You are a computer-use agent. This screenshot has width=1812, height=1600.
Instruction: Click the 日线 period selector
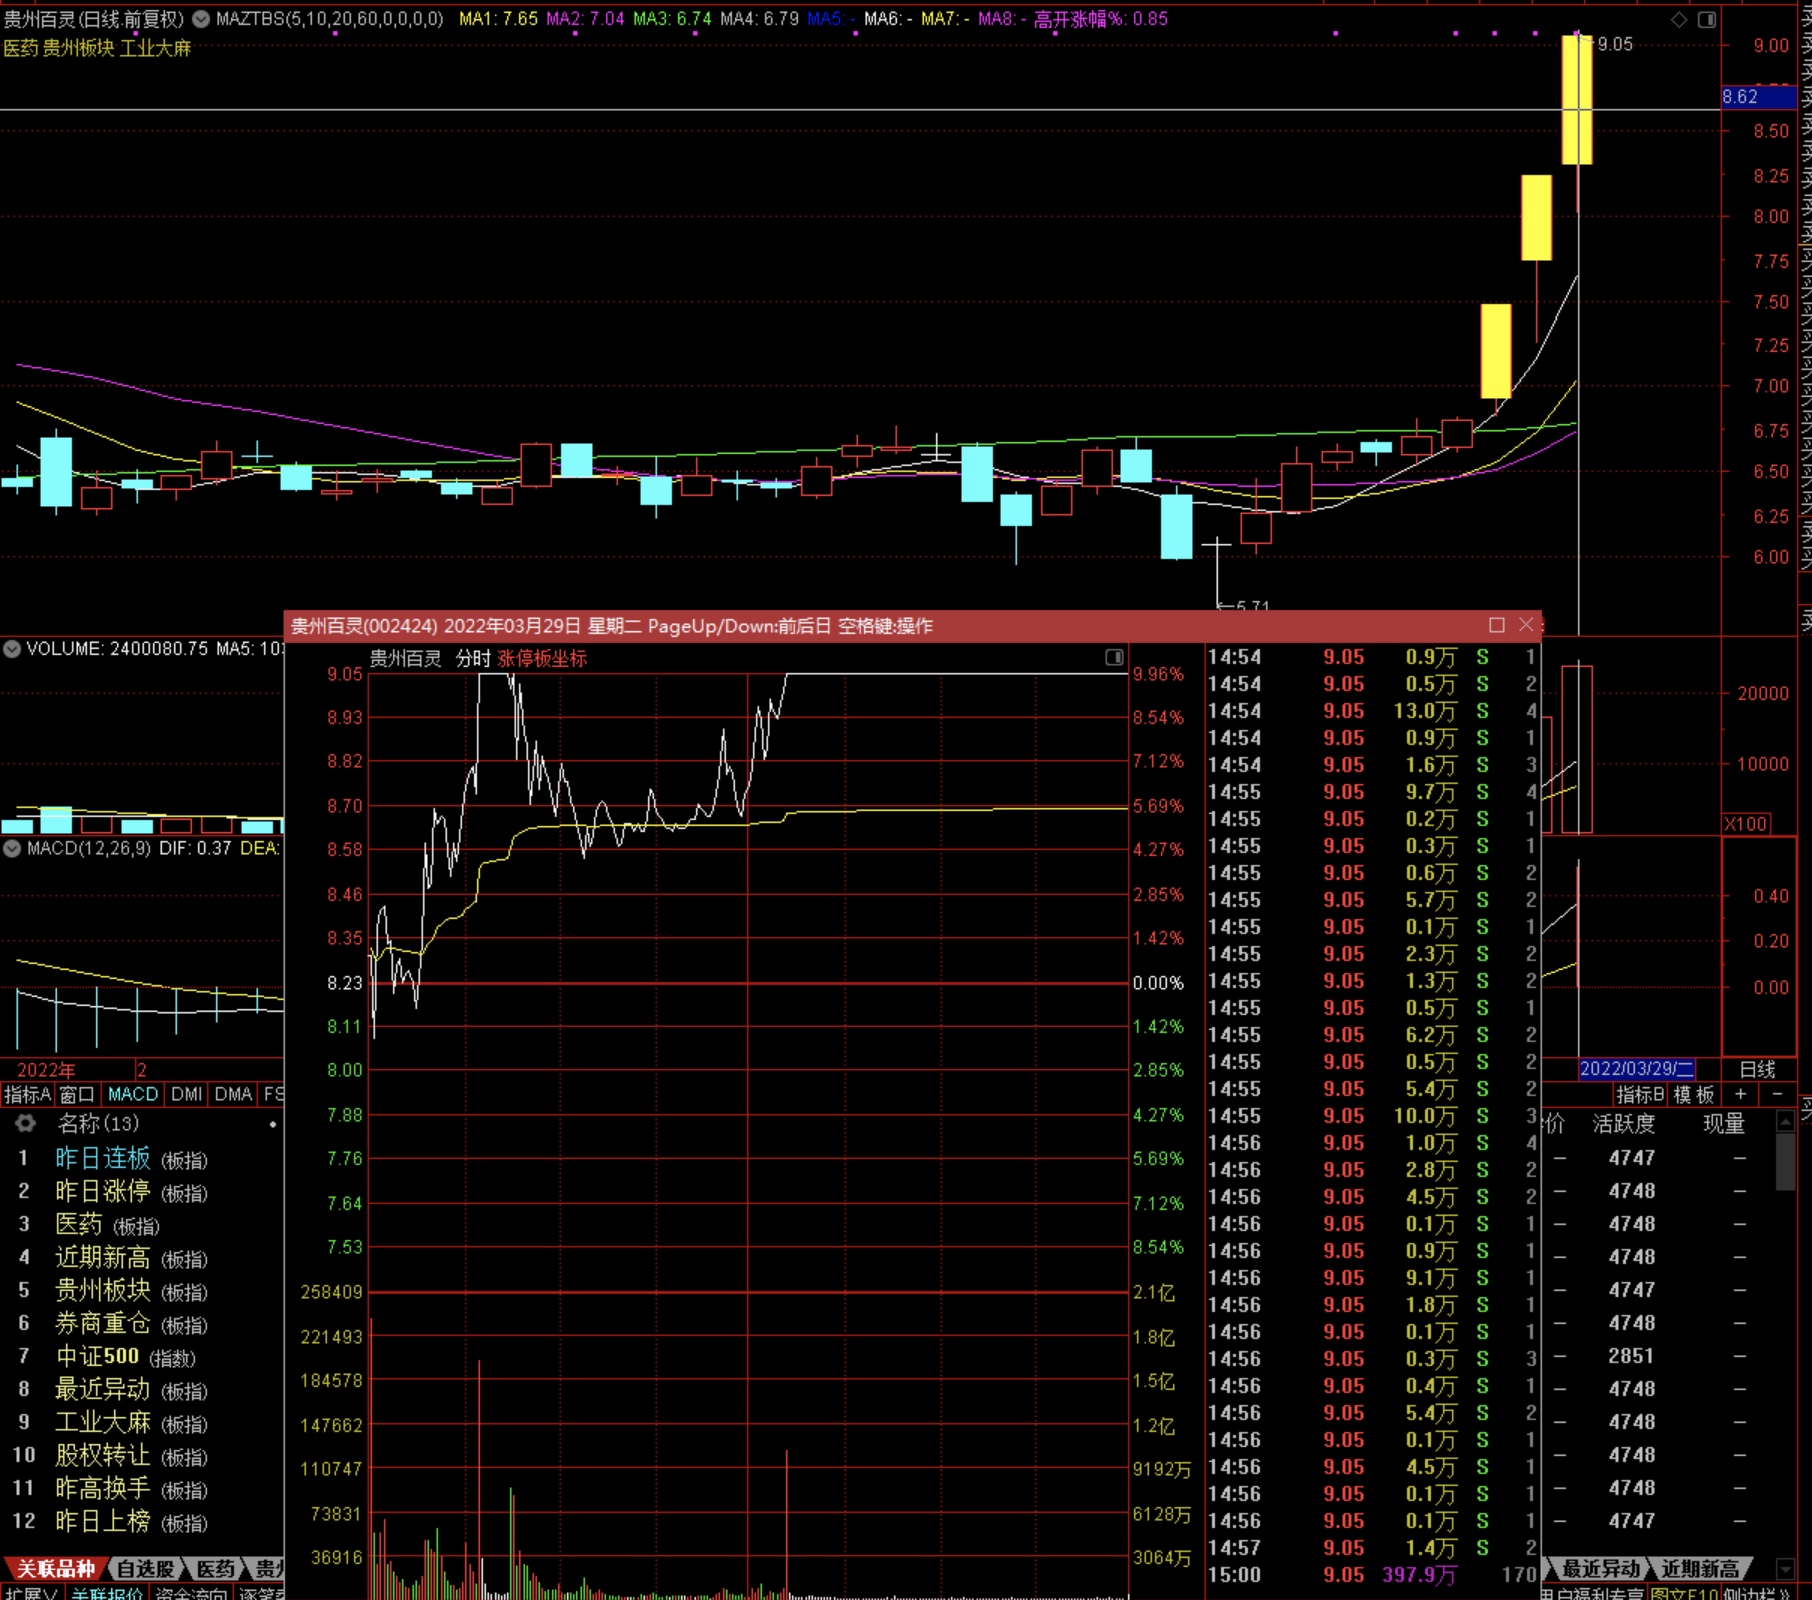pos(1757,1069)
